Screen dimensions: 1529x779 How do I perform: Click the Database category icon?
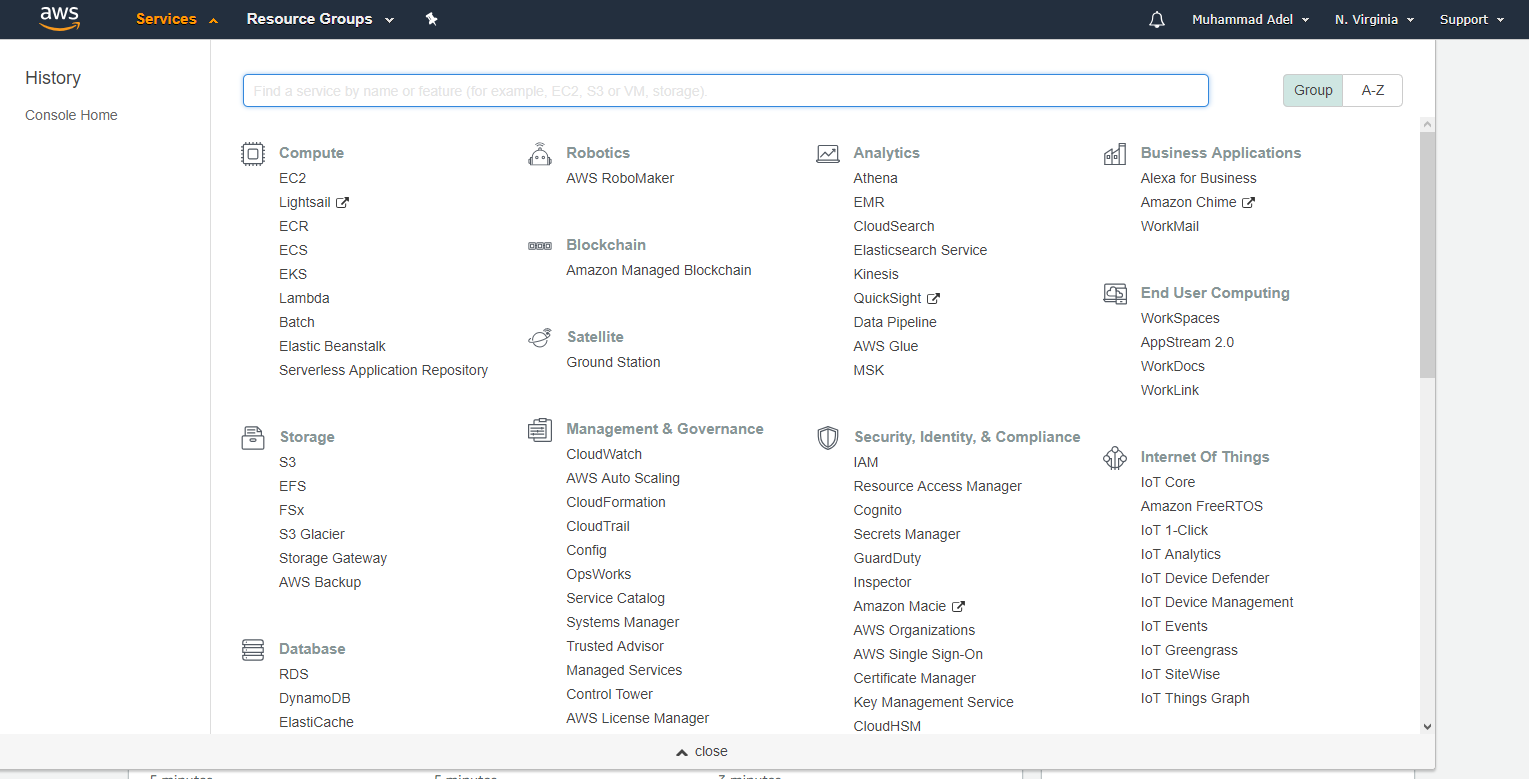(x=253, y=650)
